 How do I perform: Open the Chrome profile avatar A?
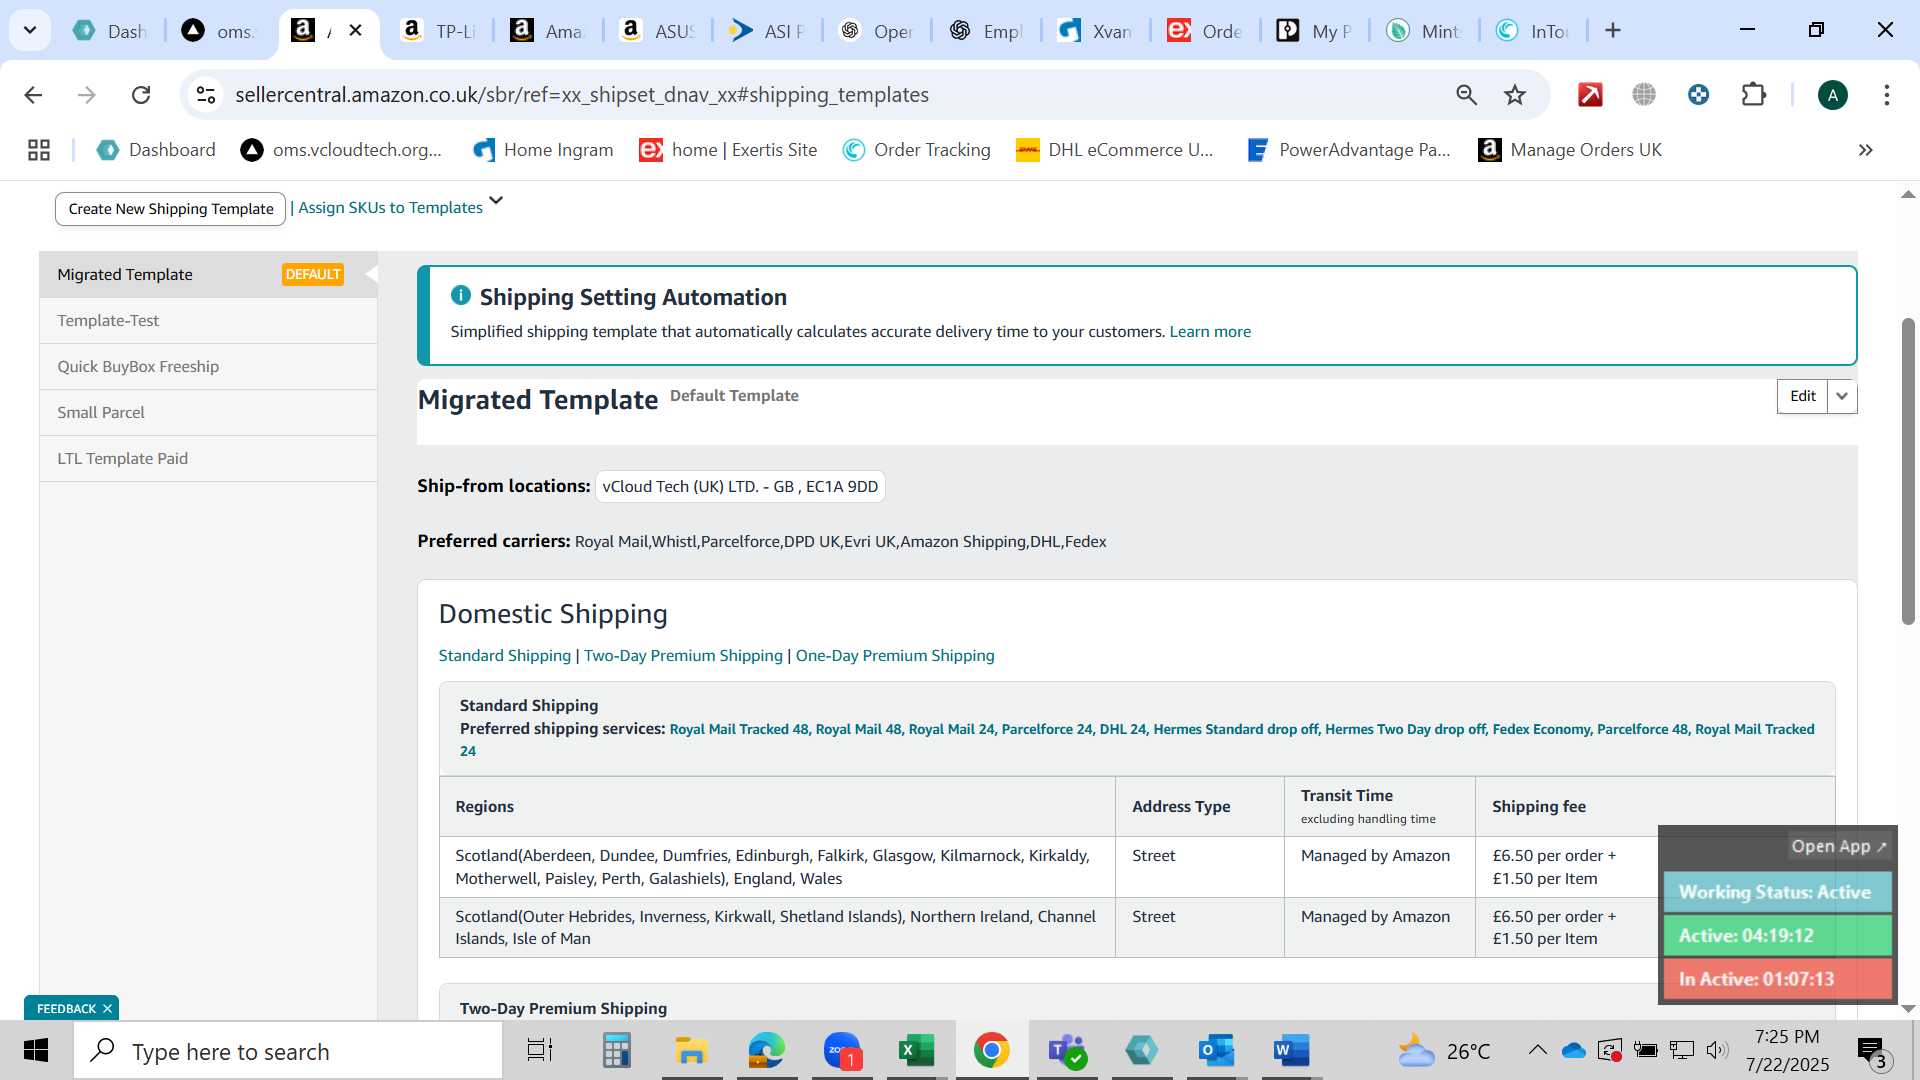(1832, 95)
